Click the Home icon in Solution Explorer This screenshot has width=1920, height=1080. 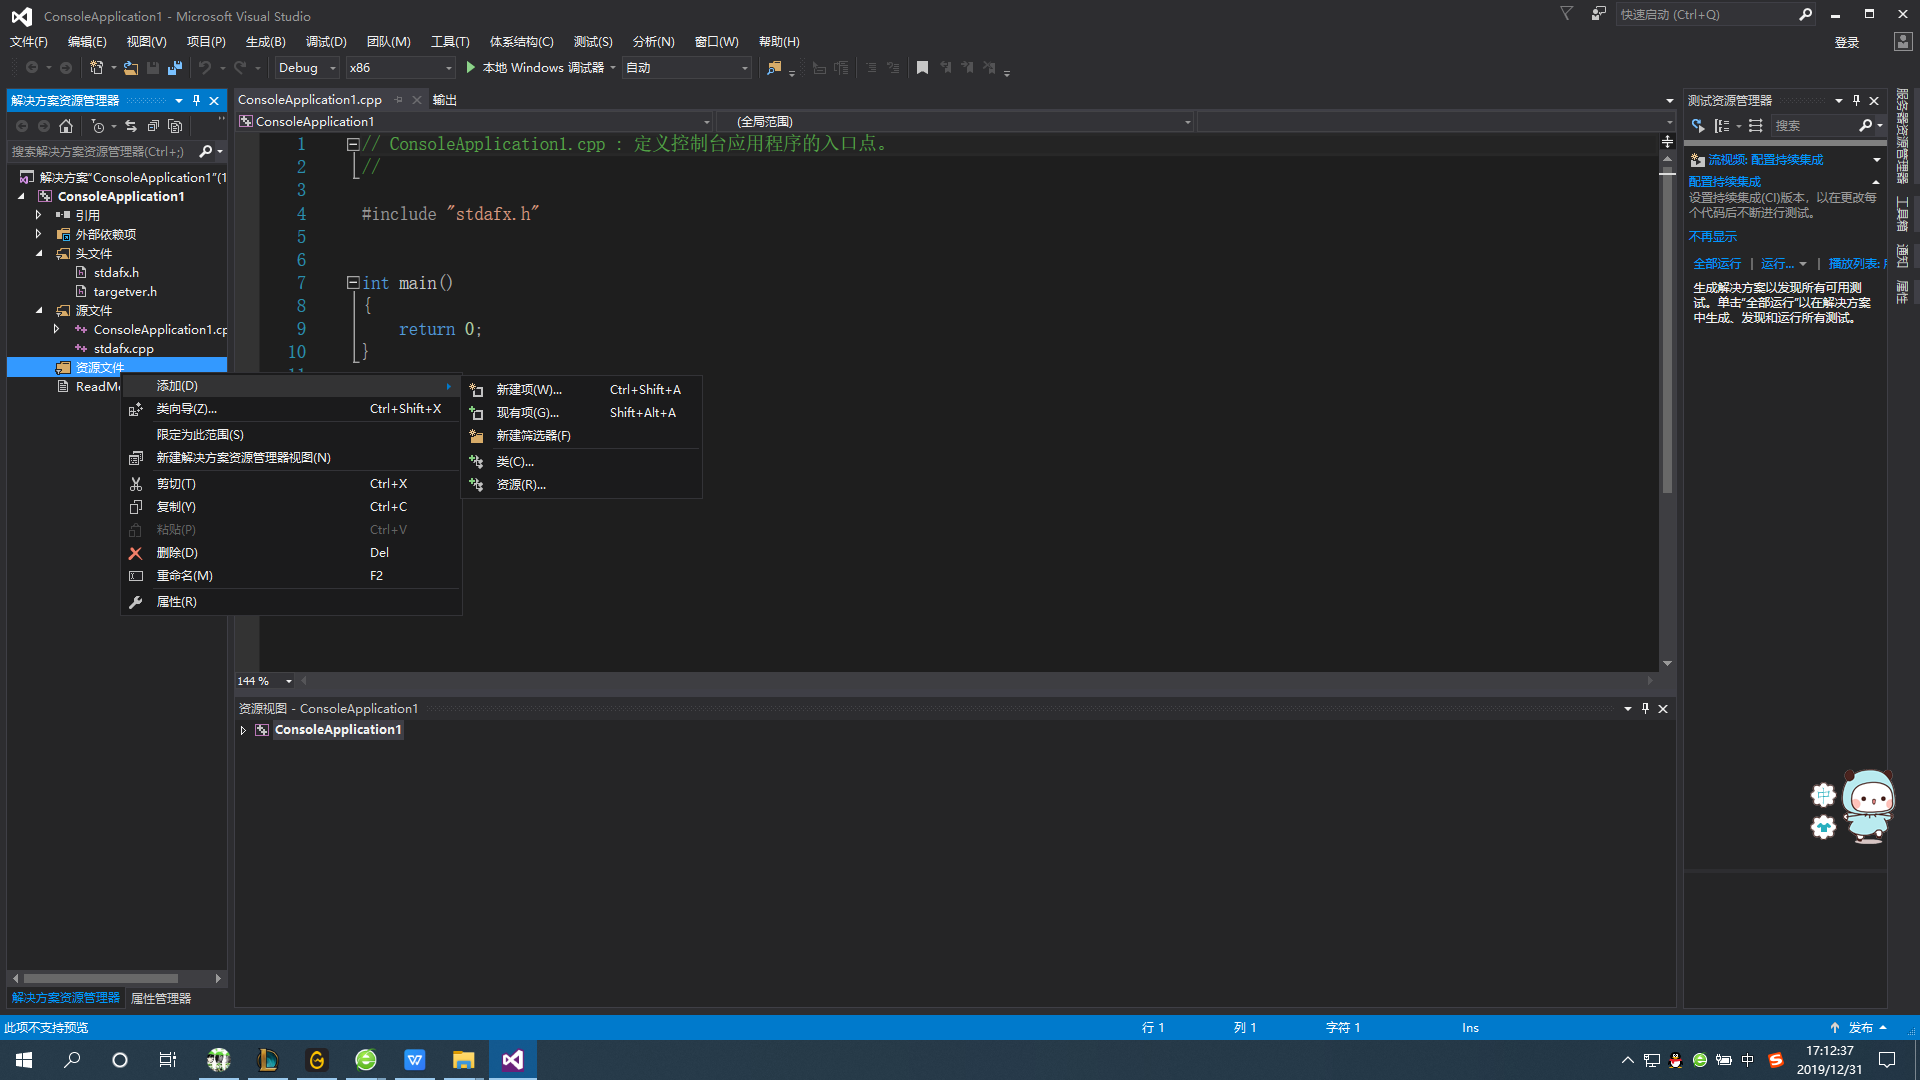[66, 126]
